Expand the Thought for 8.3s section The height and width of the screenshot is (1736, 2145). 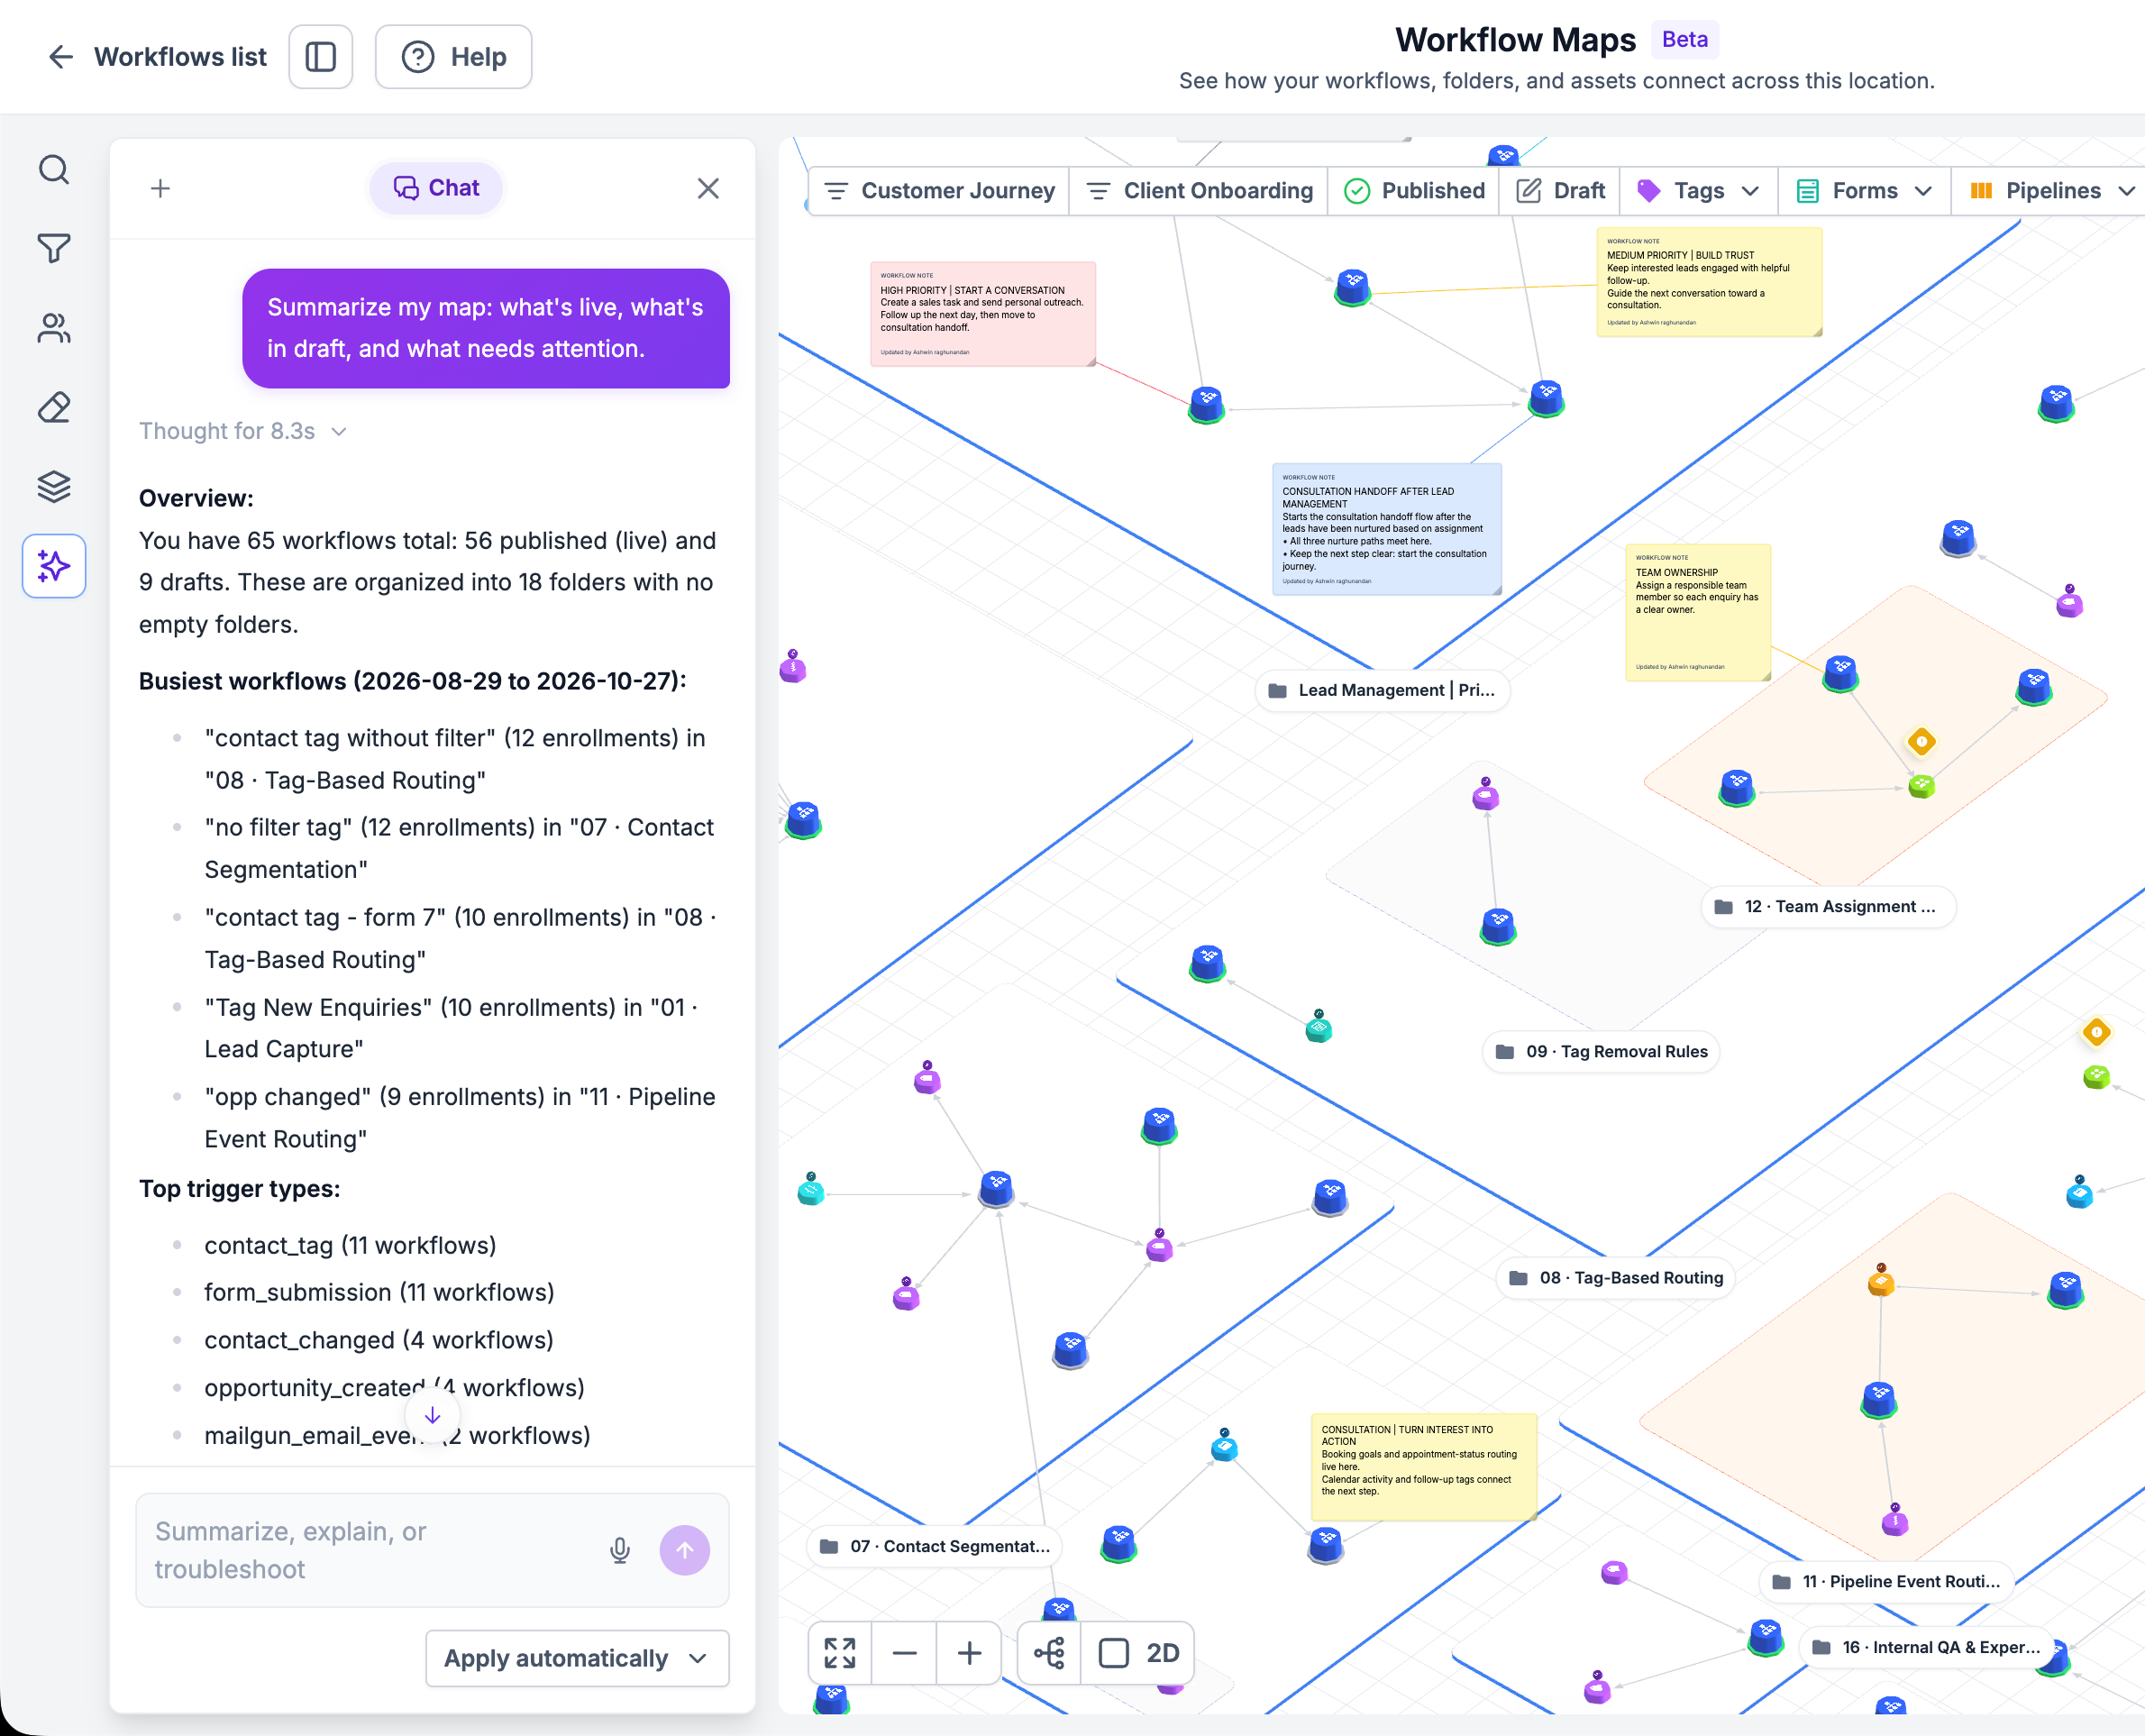pos(243,431)
